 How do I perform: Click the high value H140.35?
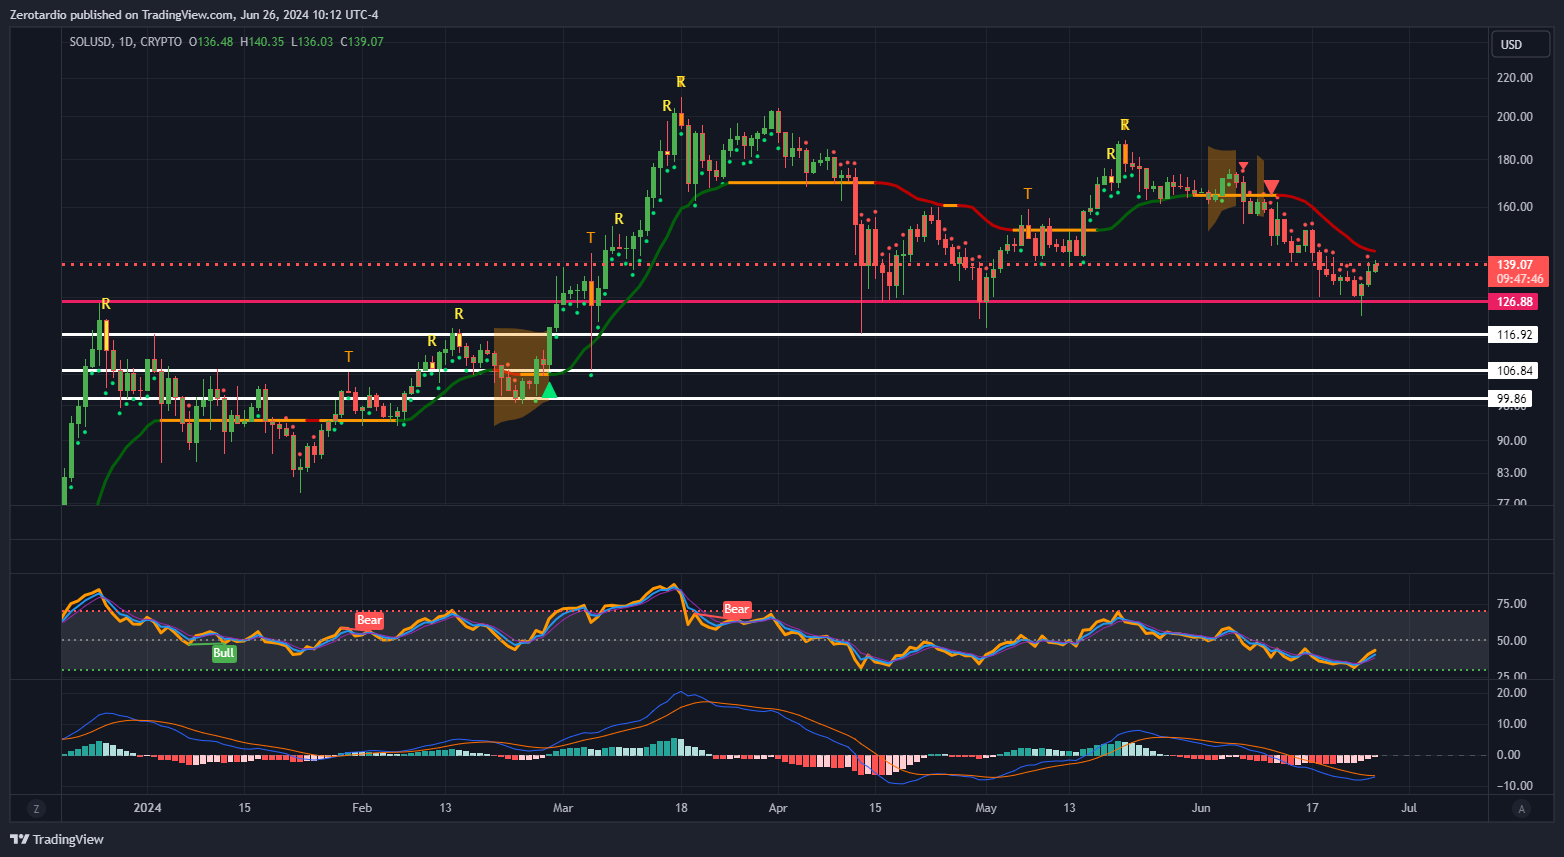[x=262, y=42]
